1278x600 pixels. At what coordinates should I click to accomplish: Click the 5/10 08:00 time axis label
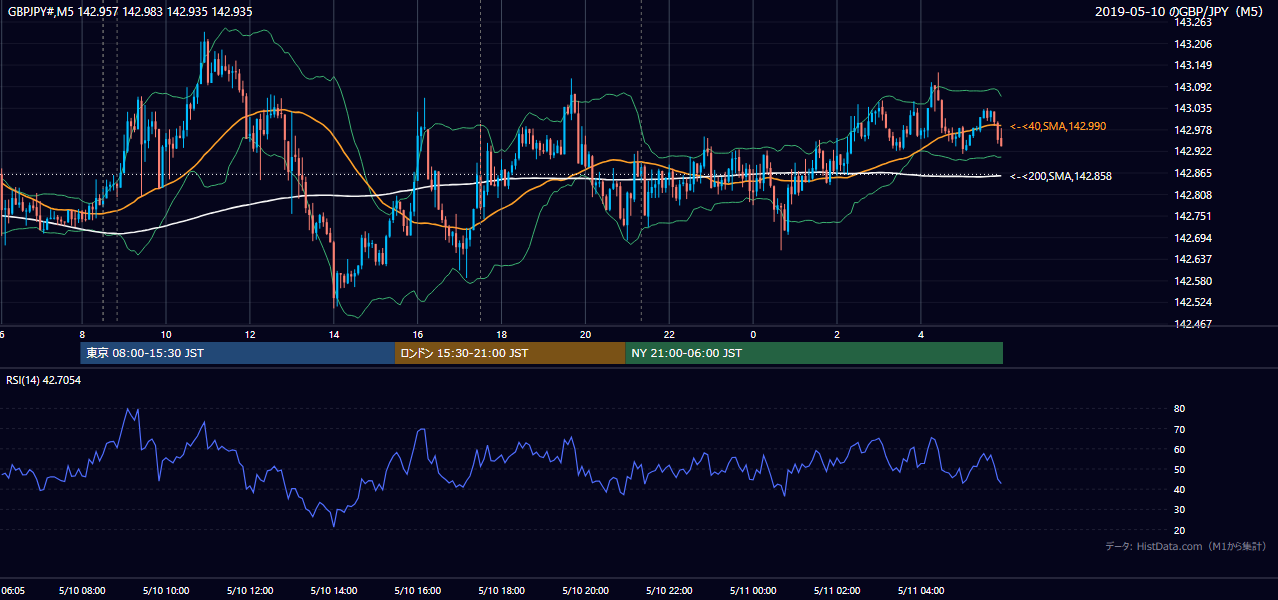82,591
